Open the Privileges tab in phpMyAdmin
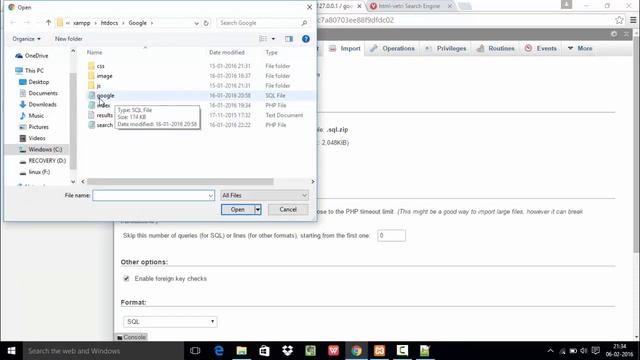This screenshot has width=640, height=360. coord(446,48)
